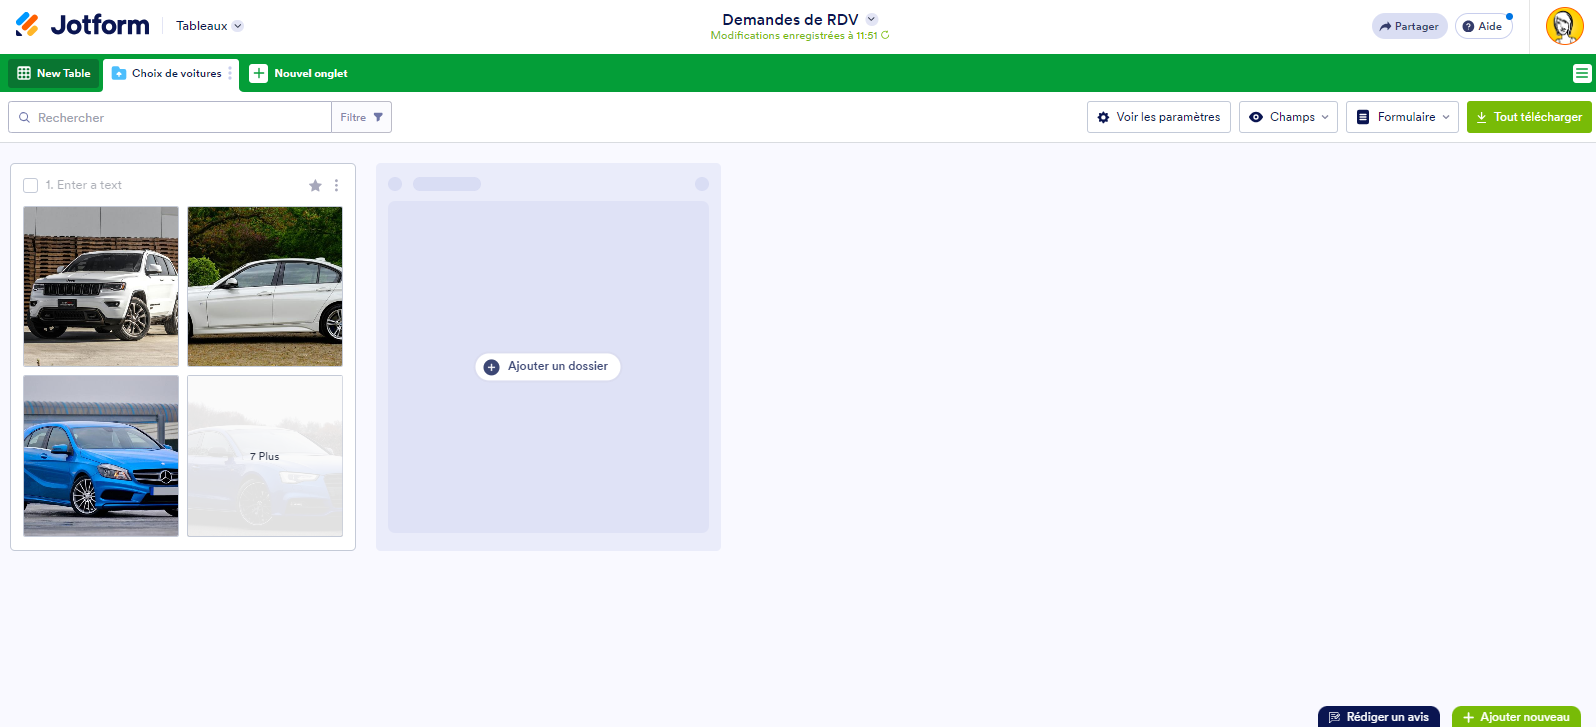Open the Filtre filter button
This screenshot has width=1596, height=727.
(x=361, y=117)
